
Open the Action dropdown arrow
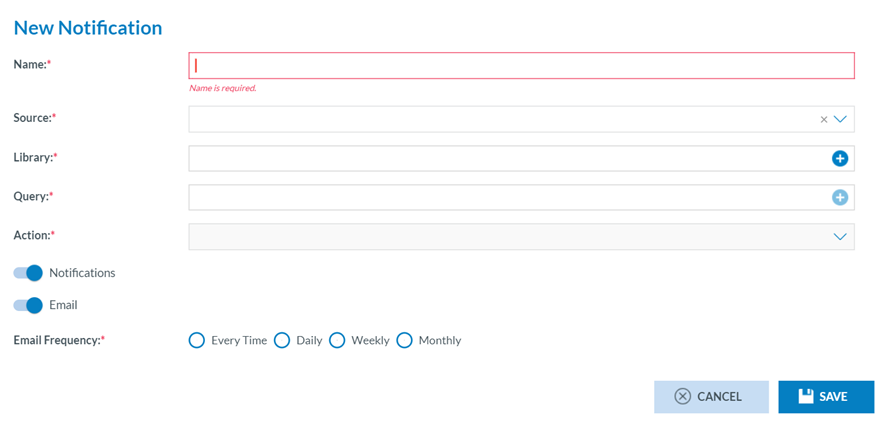coord(840,237)
